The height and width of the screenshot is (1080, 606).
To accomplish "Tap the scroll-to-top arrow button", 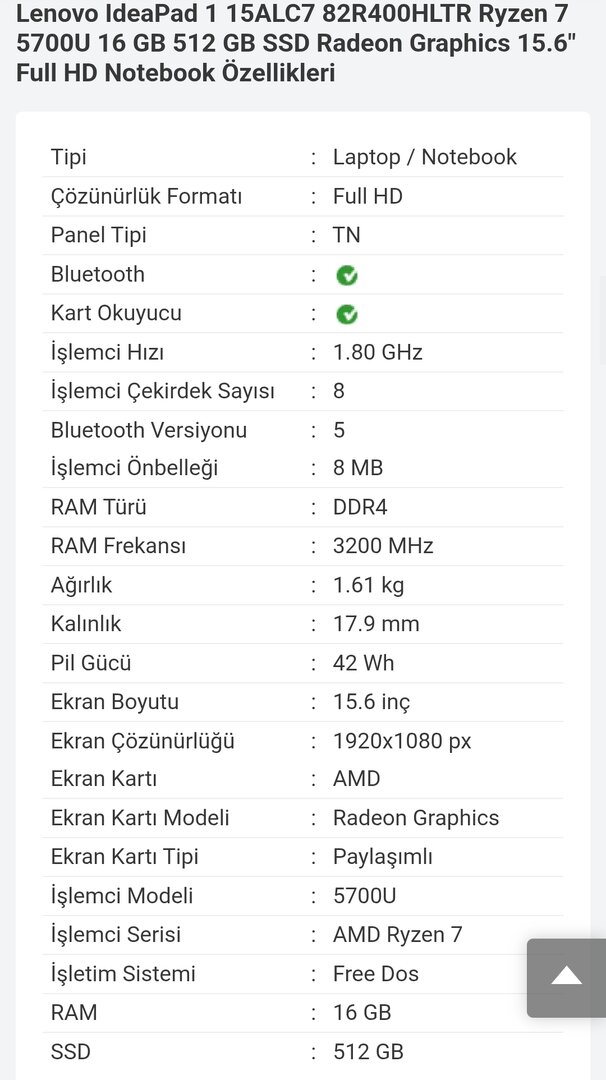I will click(566, 977).
